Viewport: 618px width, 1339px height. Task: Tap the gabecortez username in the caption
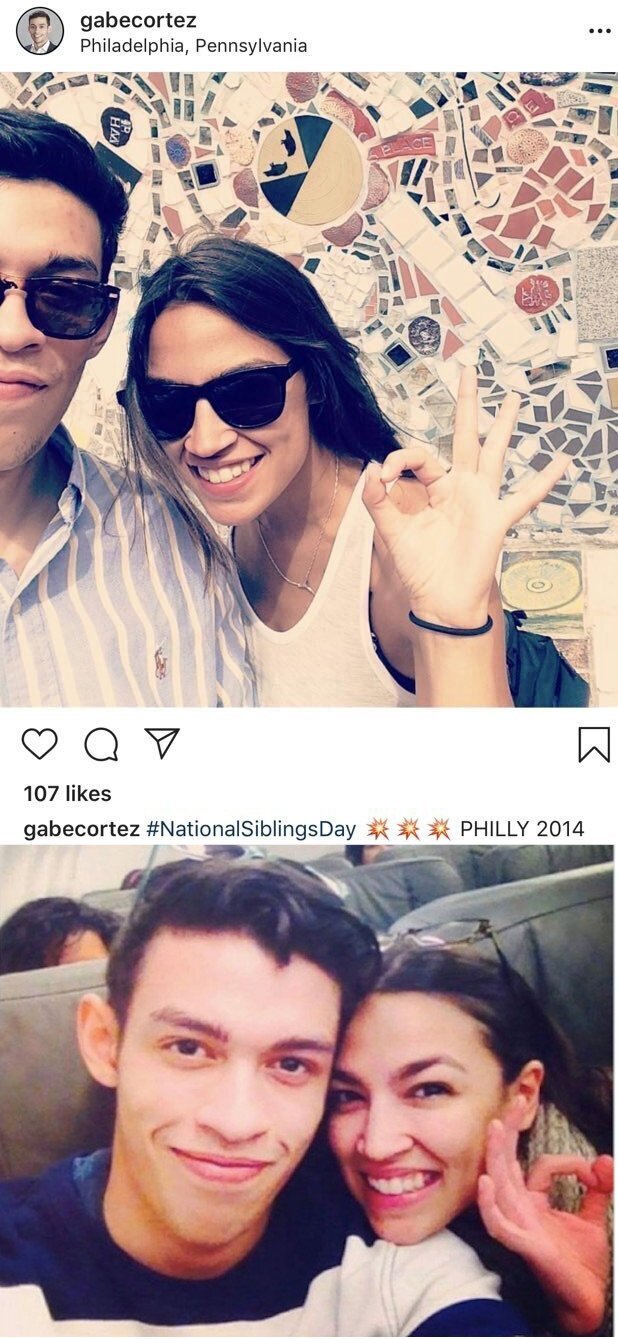[x=81, y=829]
